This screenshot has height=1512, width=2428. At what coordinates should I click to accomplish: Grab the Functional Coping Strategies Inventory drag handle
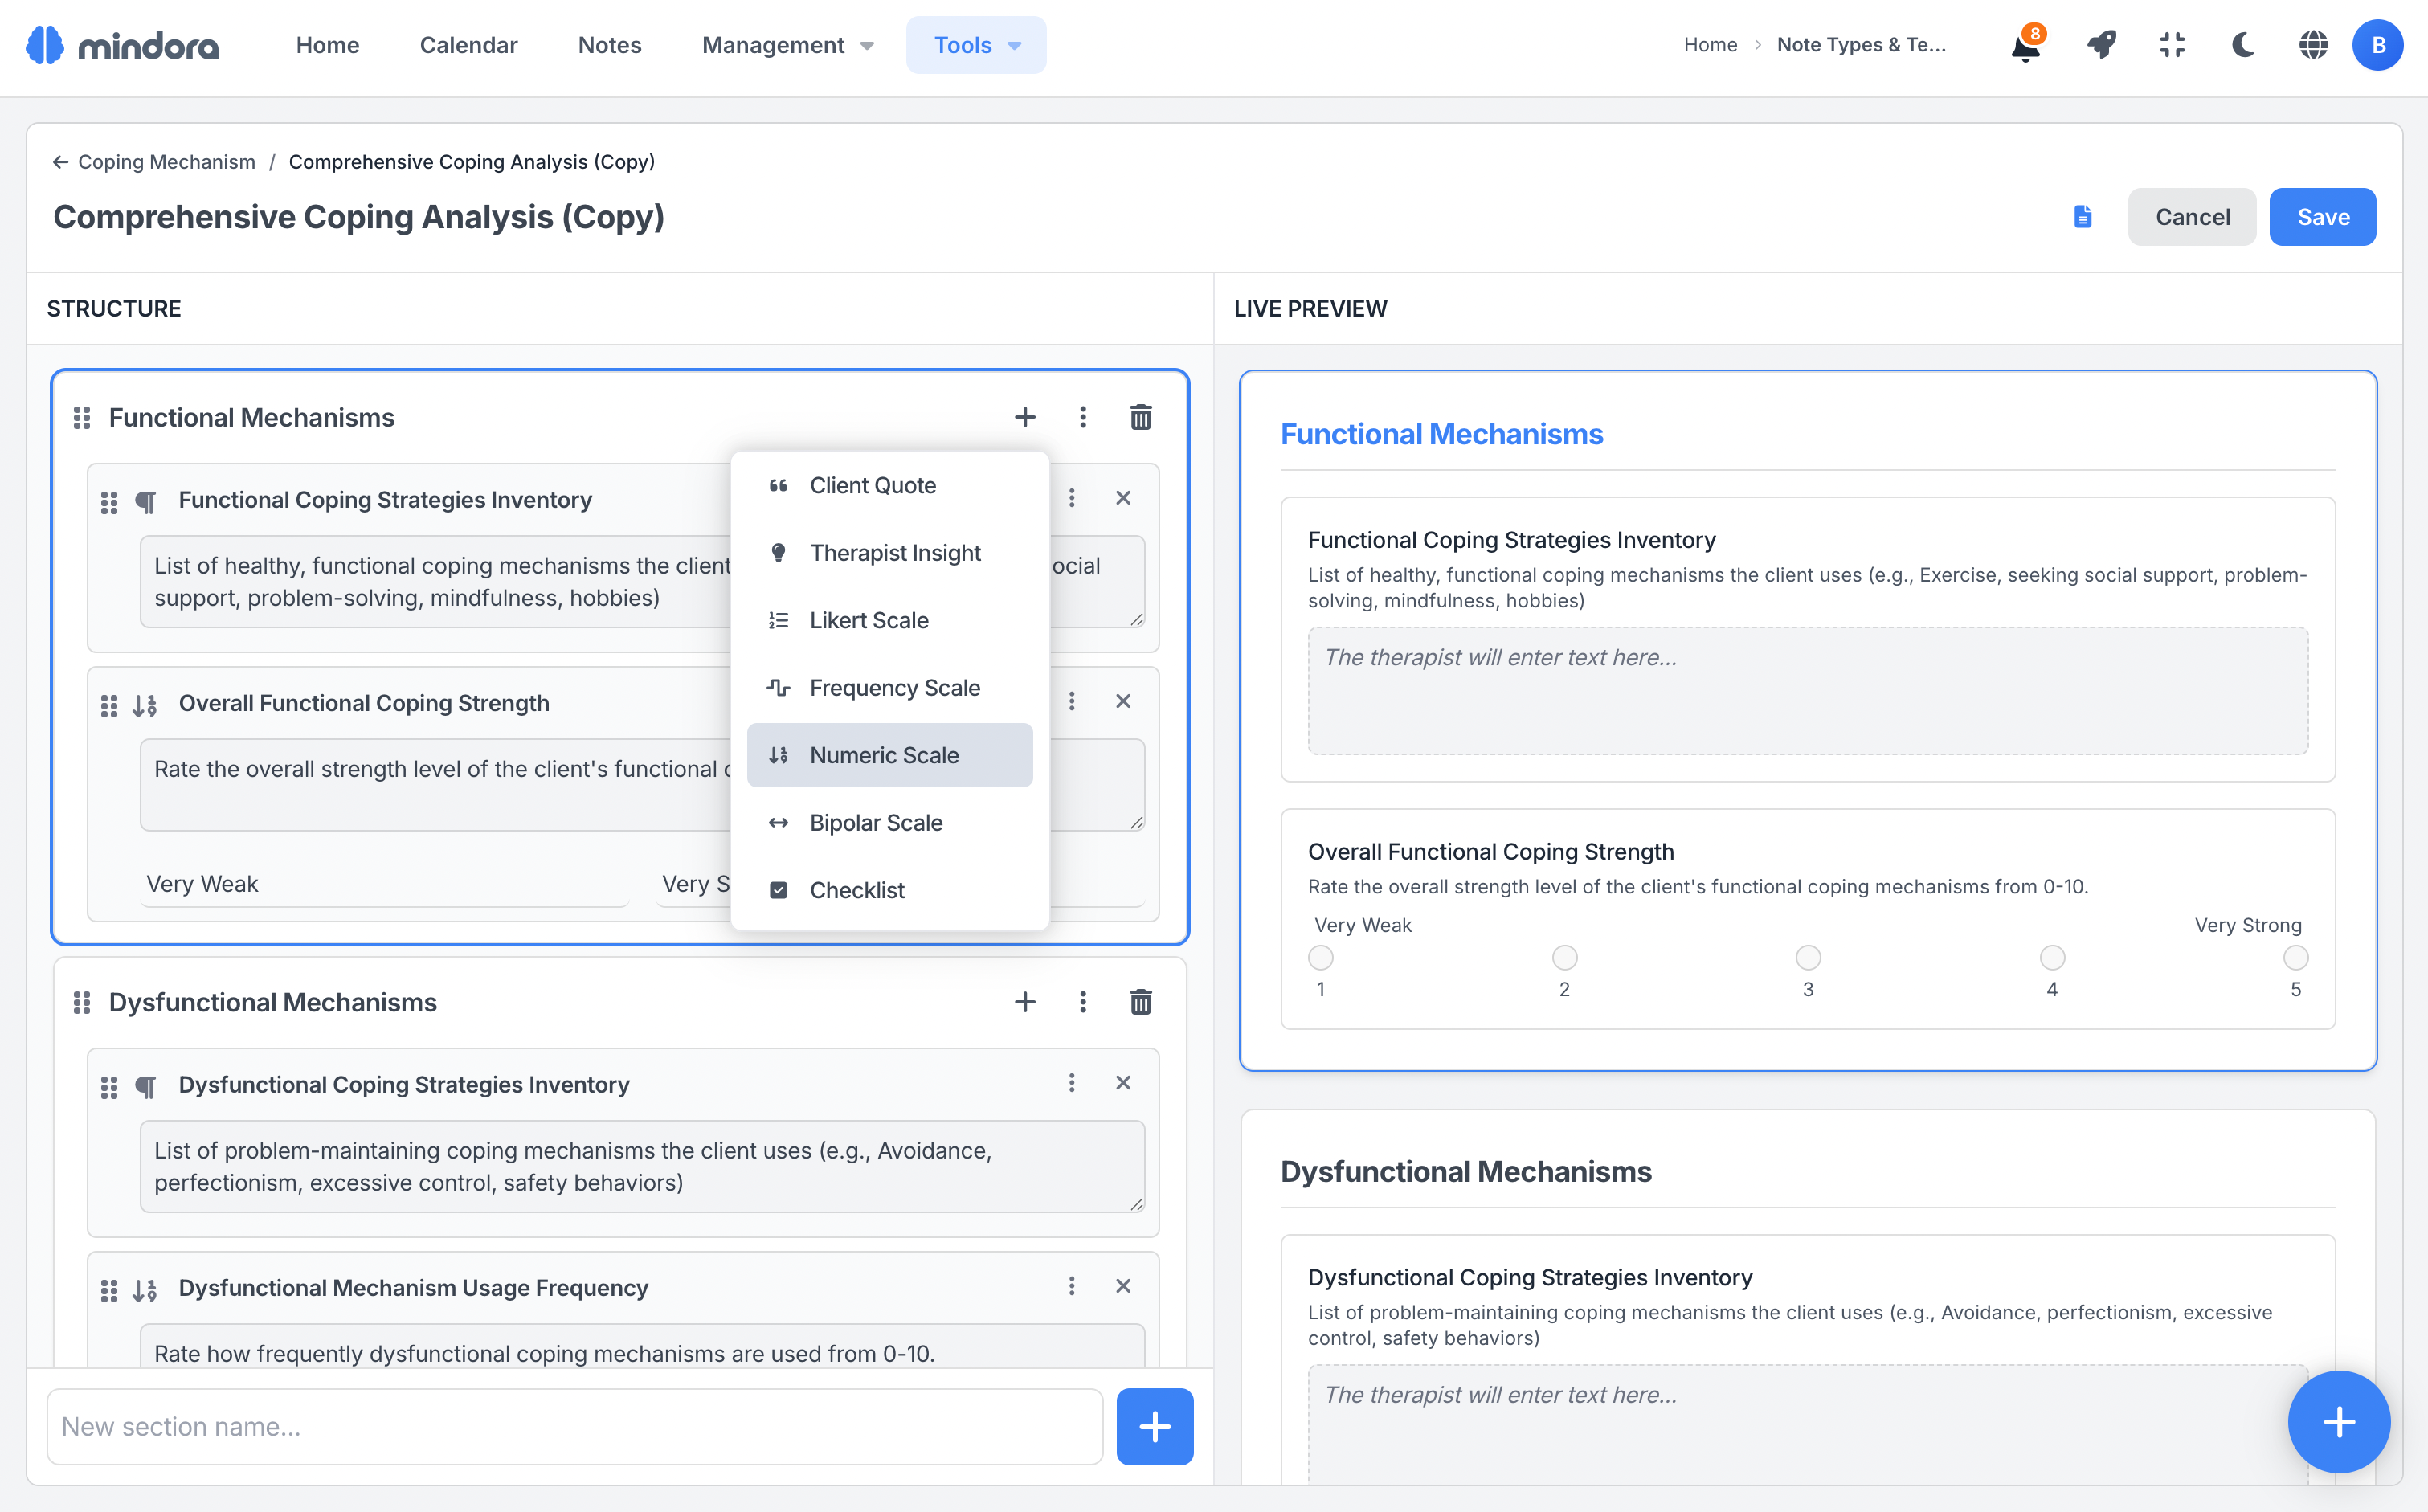click(x=109, y=502)
